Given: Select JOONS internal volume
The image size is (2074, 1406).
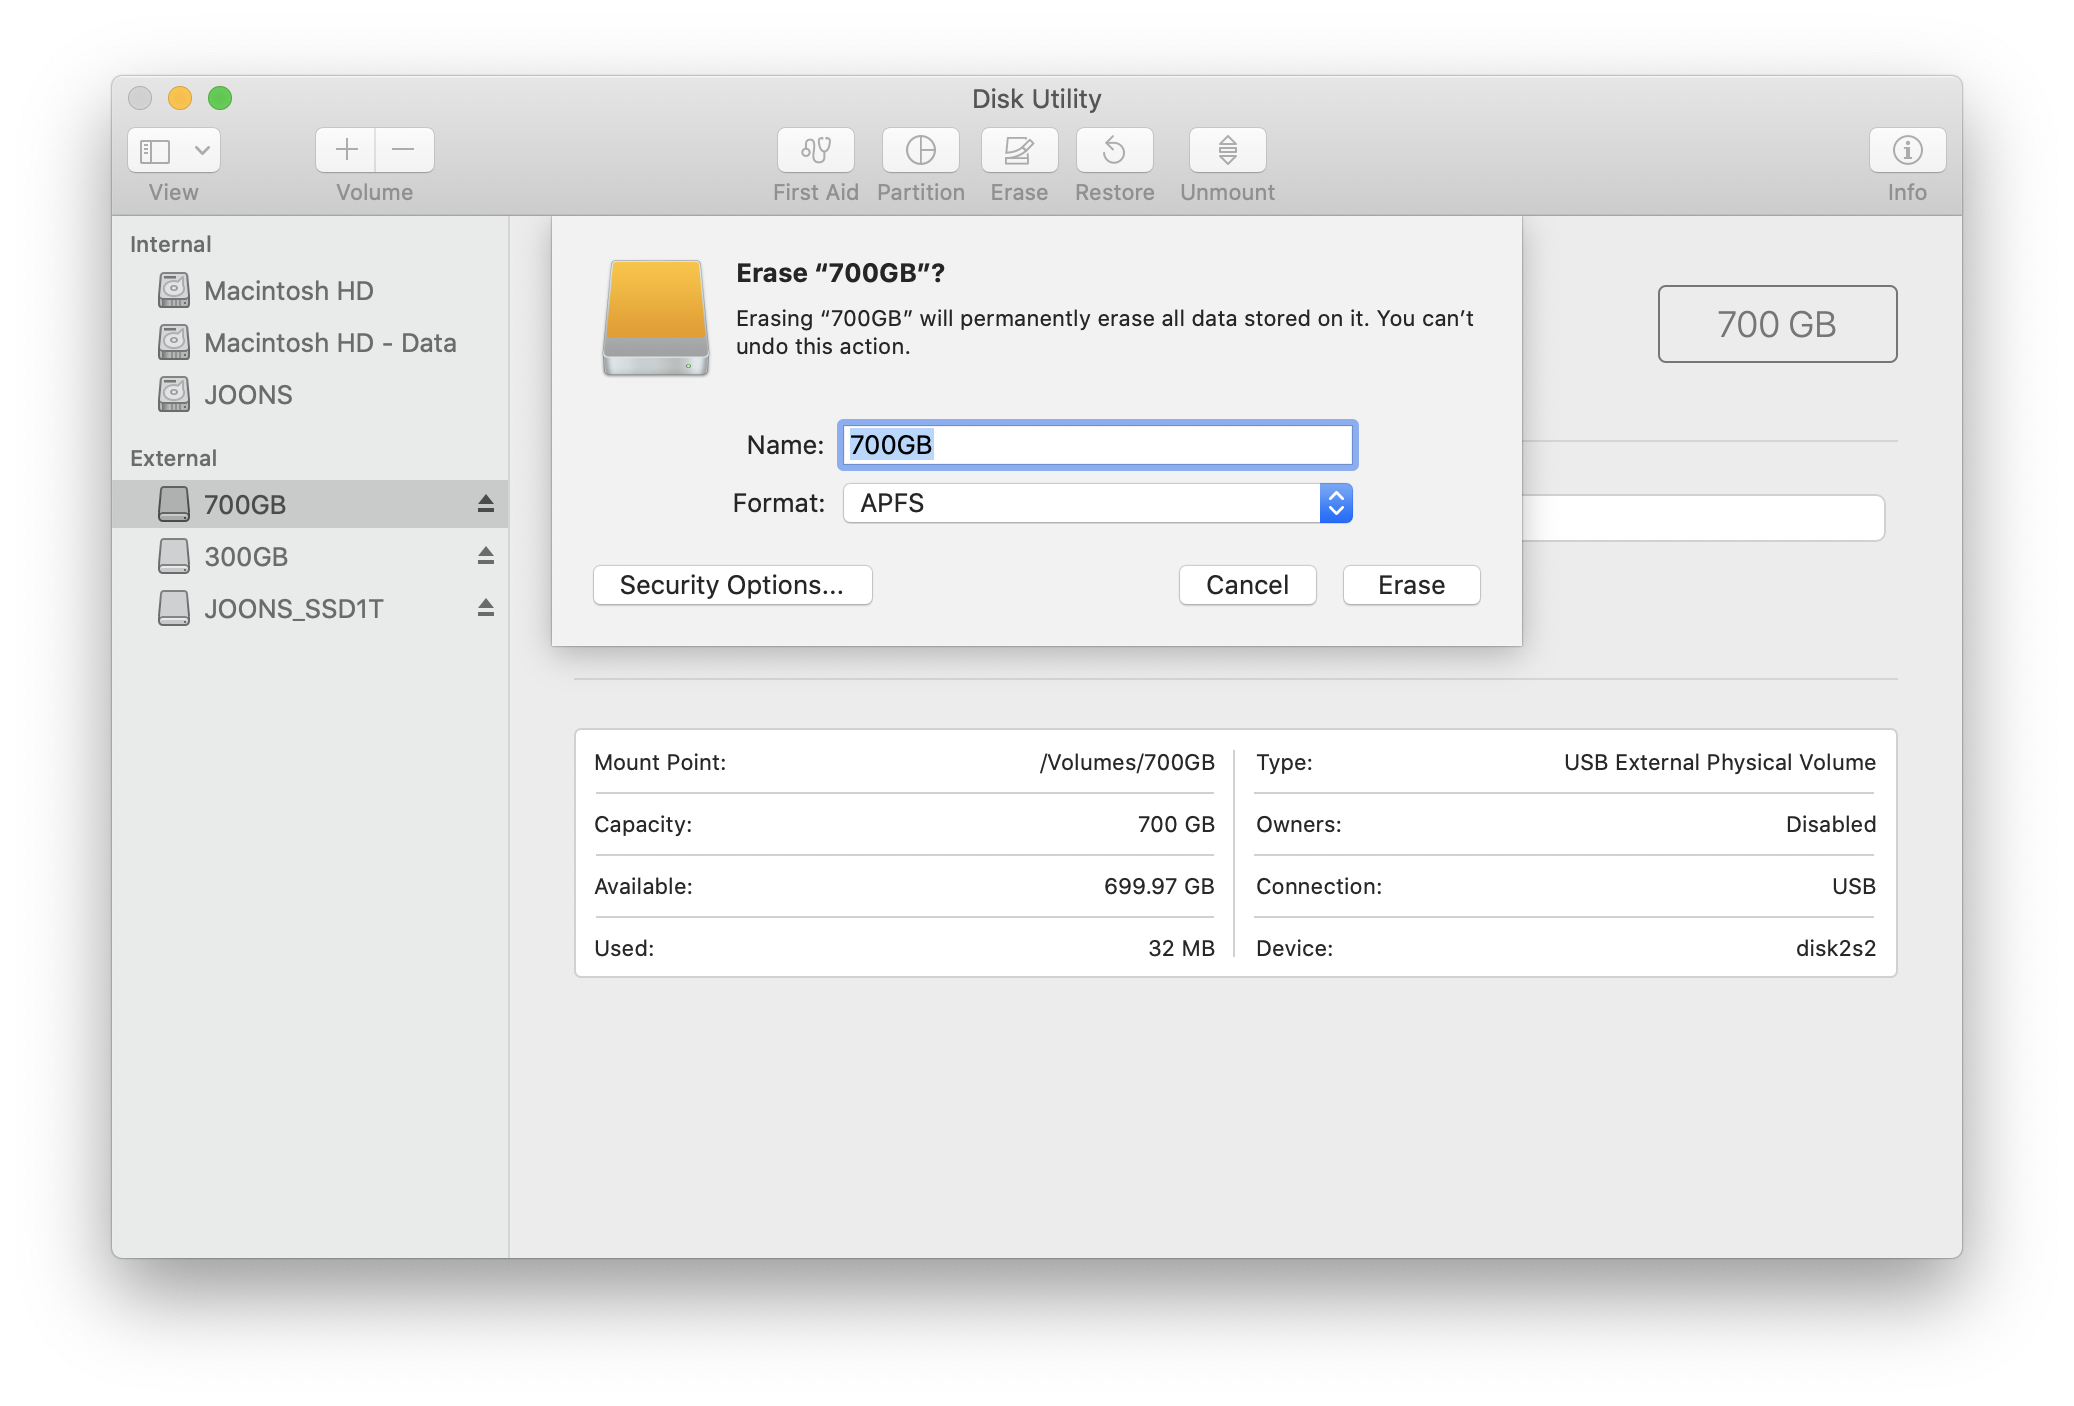Looking at the screenshot, I should 248,395.
